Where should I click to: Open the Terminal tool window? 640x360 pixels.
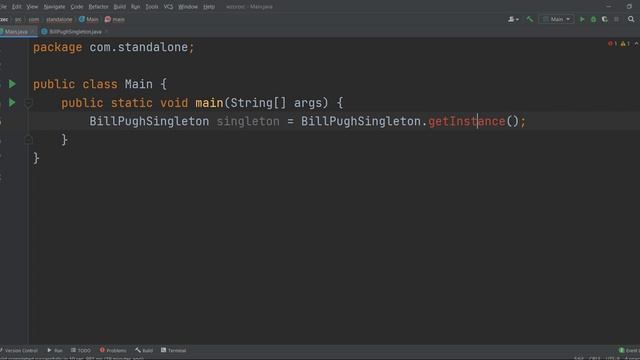click(x=173, y=350)
